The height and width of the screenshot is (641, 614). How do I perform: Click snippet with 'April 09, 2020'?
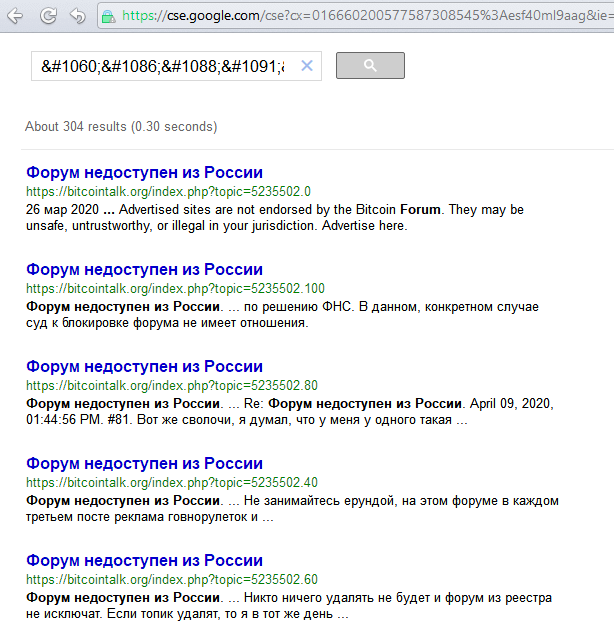point(290,412)
